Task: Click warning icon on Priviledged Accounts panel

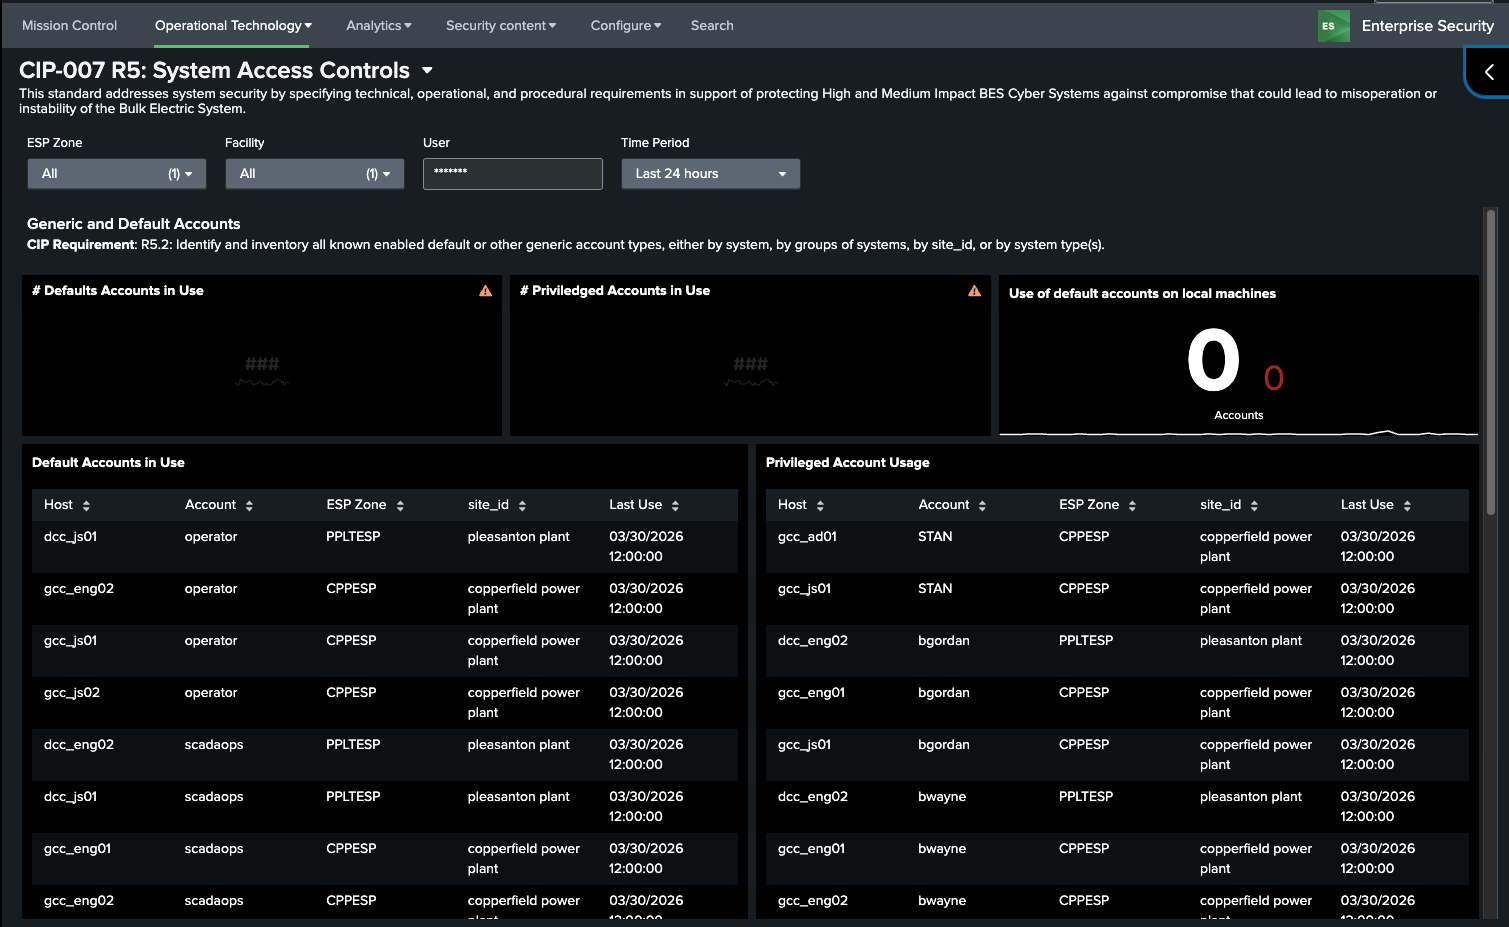Action: point(974,291)
